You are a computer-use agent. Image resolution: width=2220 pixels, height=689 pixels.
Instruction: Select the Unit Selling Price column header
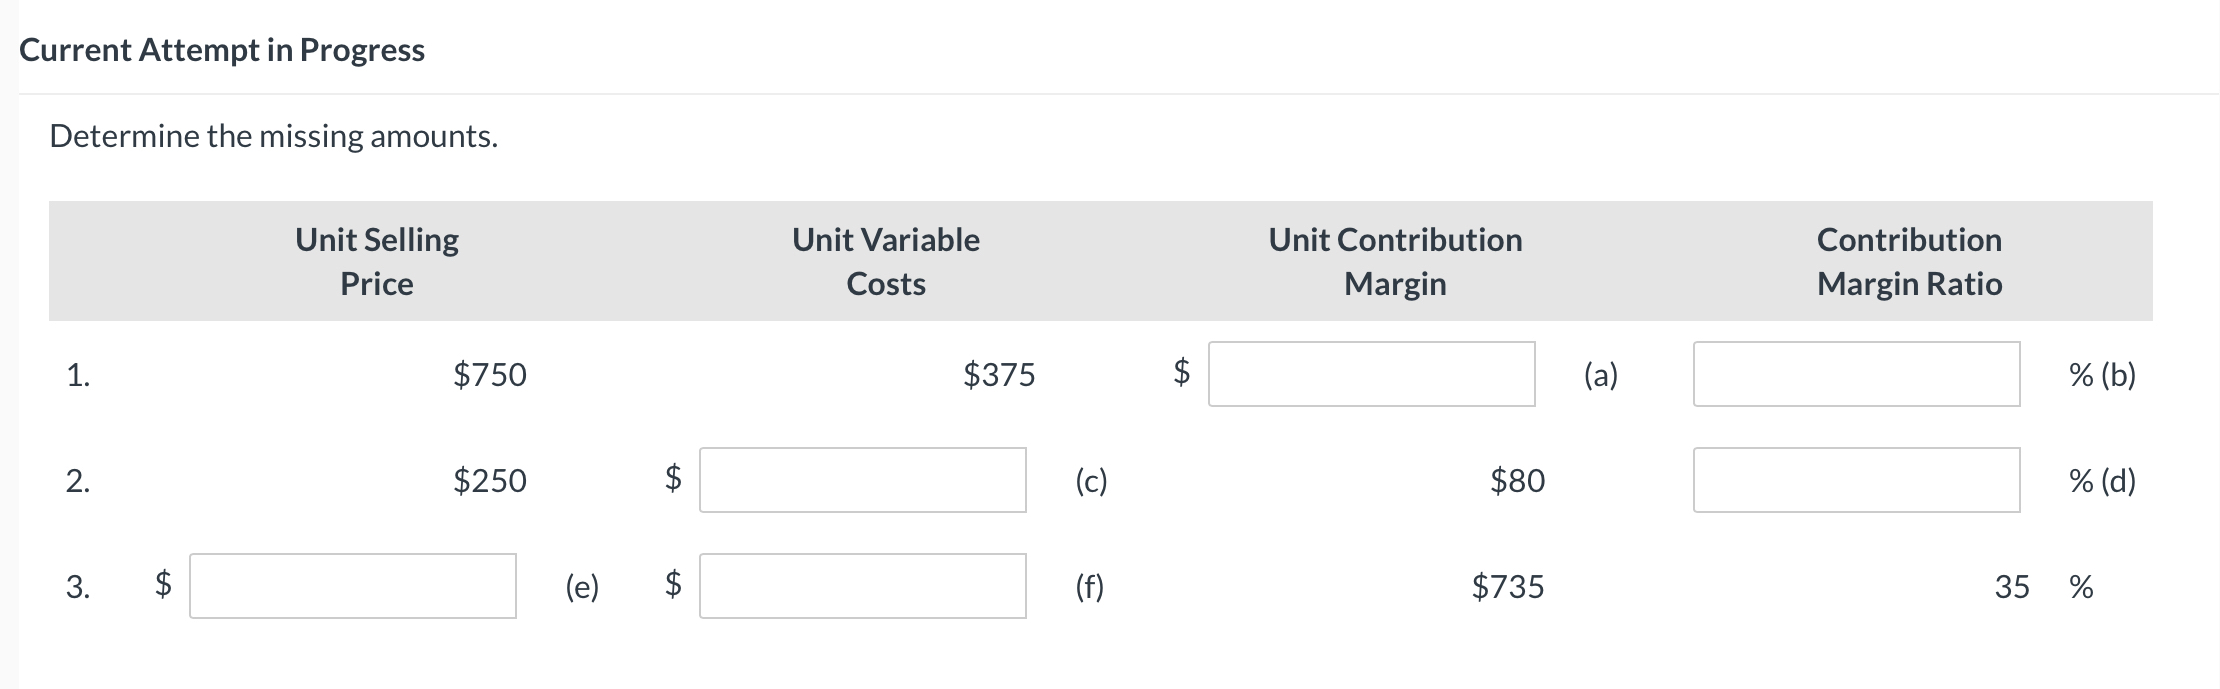pyautogui.click(x=376, y=260)
